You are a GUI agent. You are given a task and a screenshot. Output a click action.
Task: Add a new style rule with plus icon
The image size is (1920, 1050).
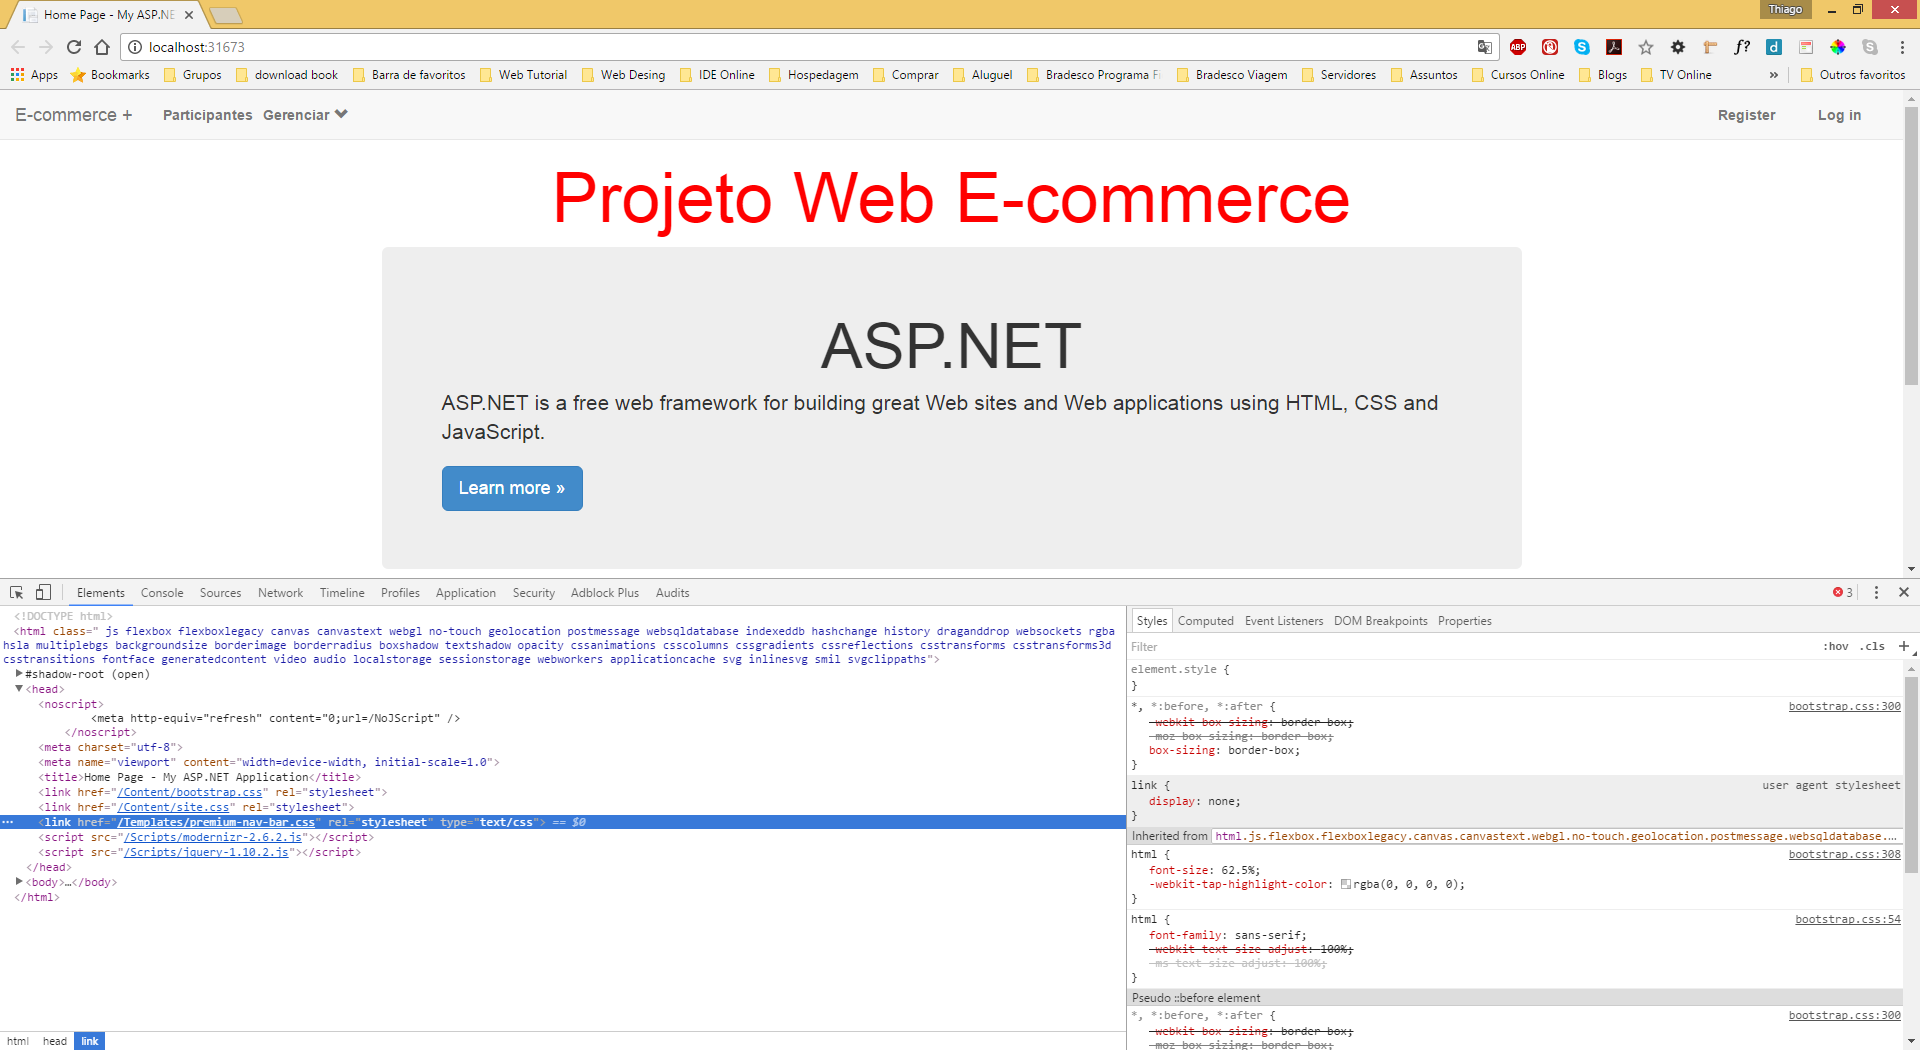coord(1904,646)
